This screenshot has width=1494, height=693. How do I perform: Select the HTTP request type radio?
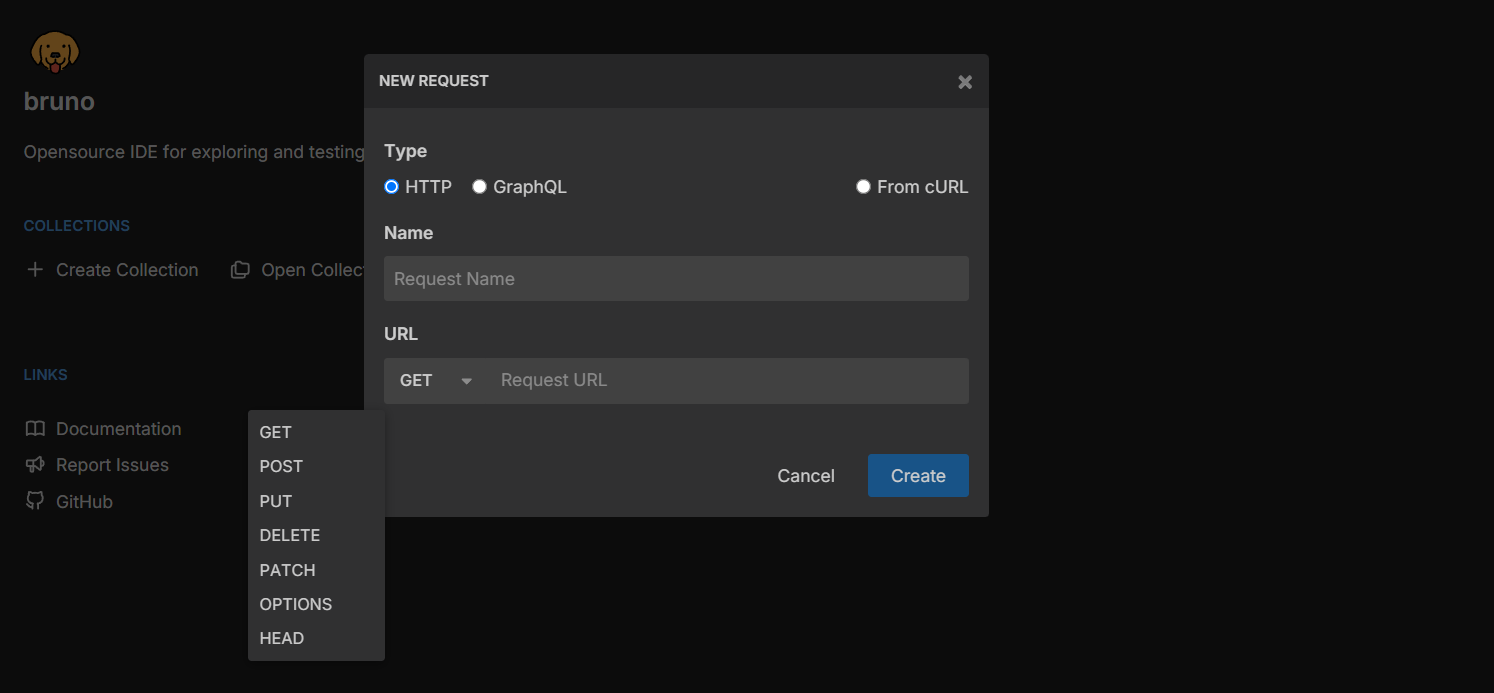pos(391,186)
